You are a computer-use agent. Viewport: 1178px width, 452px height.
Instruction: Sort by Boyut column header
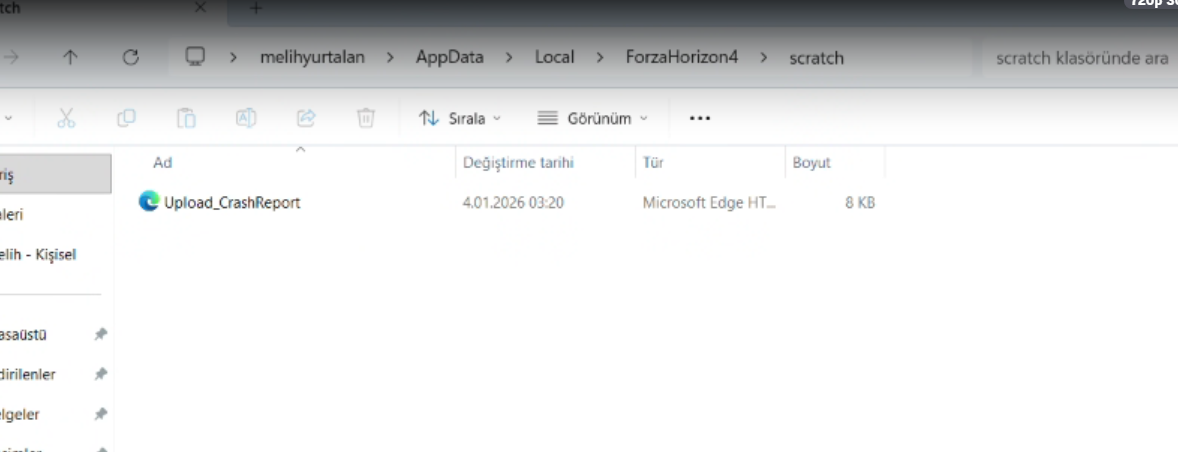812,163
